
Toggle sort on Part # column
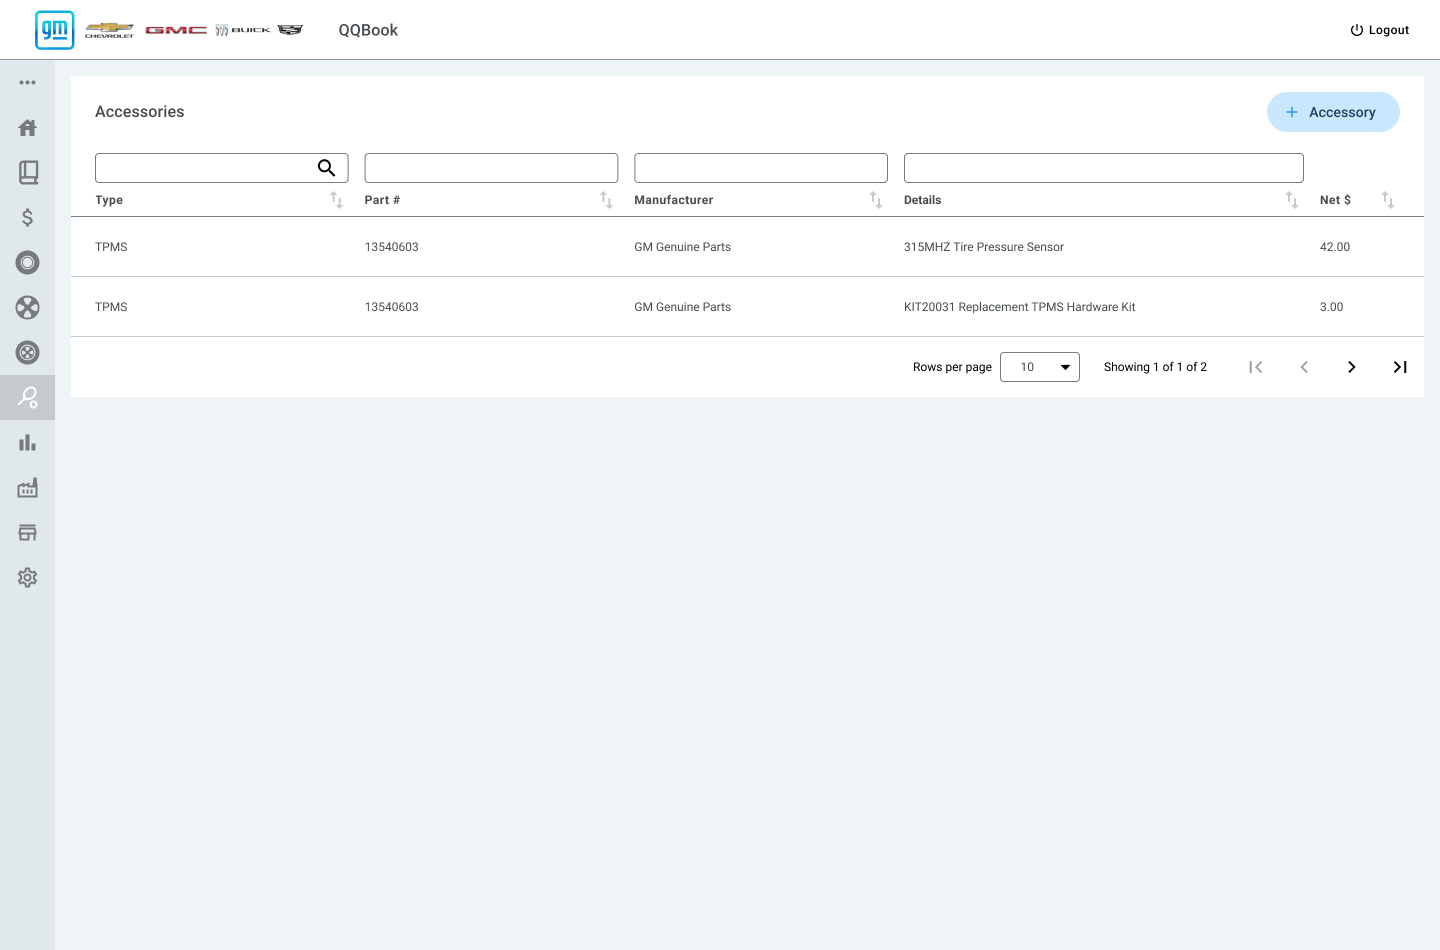(x=606, y=200)
